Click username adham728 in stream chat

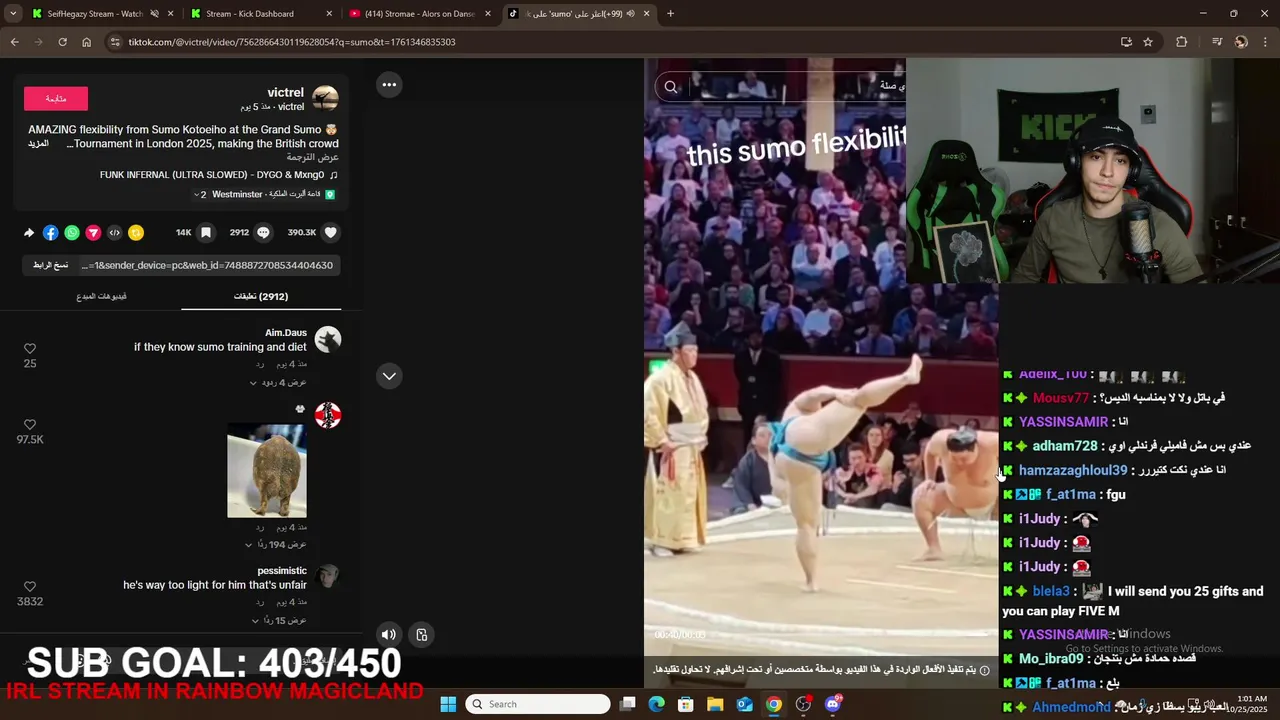coord(1065,446)
